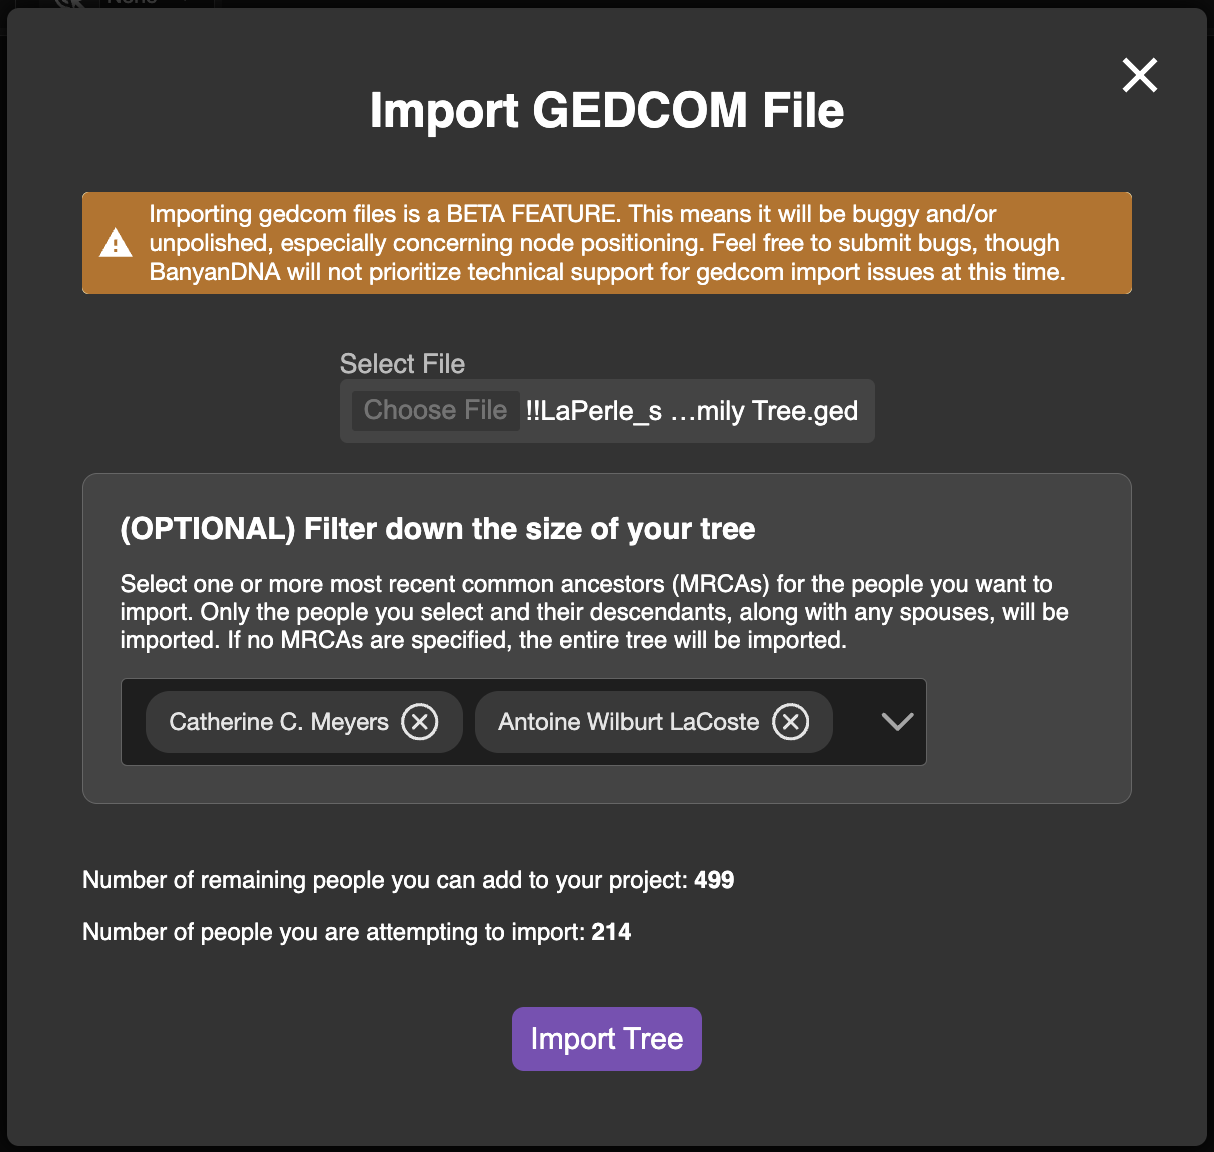Select the Catherine C. Meyers chip label
Screen dimensions: 1214x1152
point(278,722)
